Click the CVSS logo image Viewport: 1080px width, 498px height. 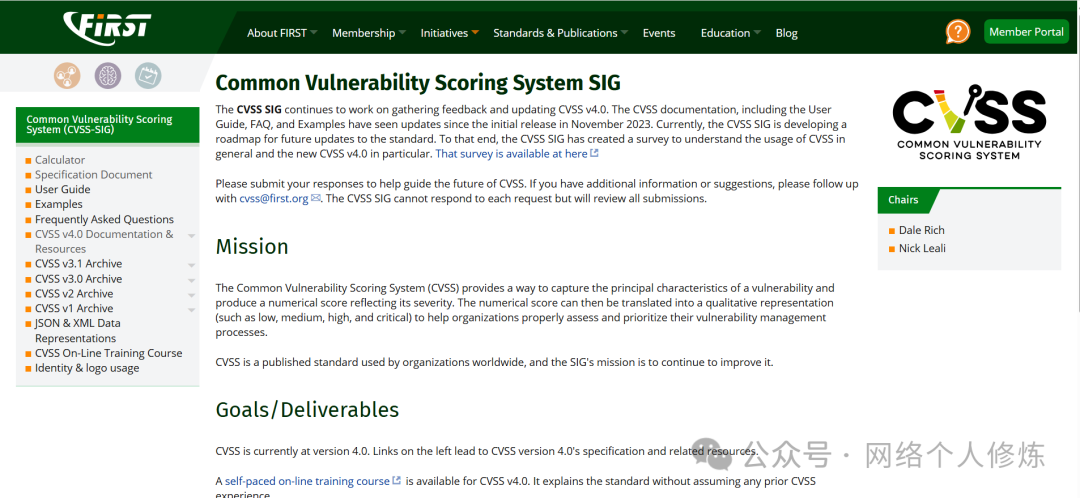(969, 123)
